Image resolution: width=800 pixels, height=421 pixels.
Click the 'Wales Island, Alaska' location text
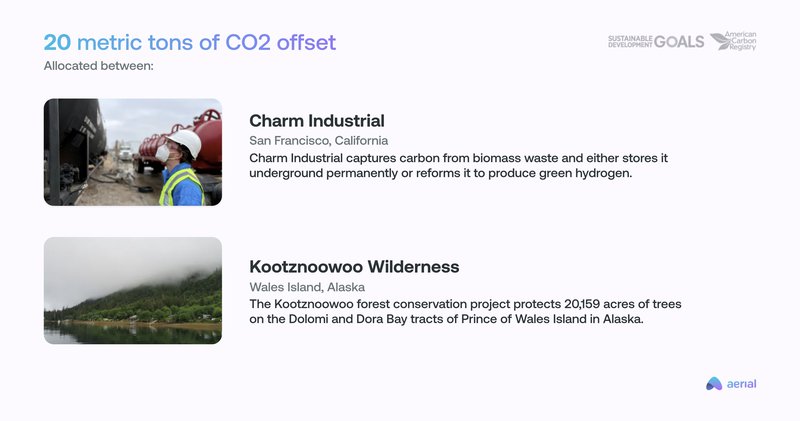click(x=307, y=287)
